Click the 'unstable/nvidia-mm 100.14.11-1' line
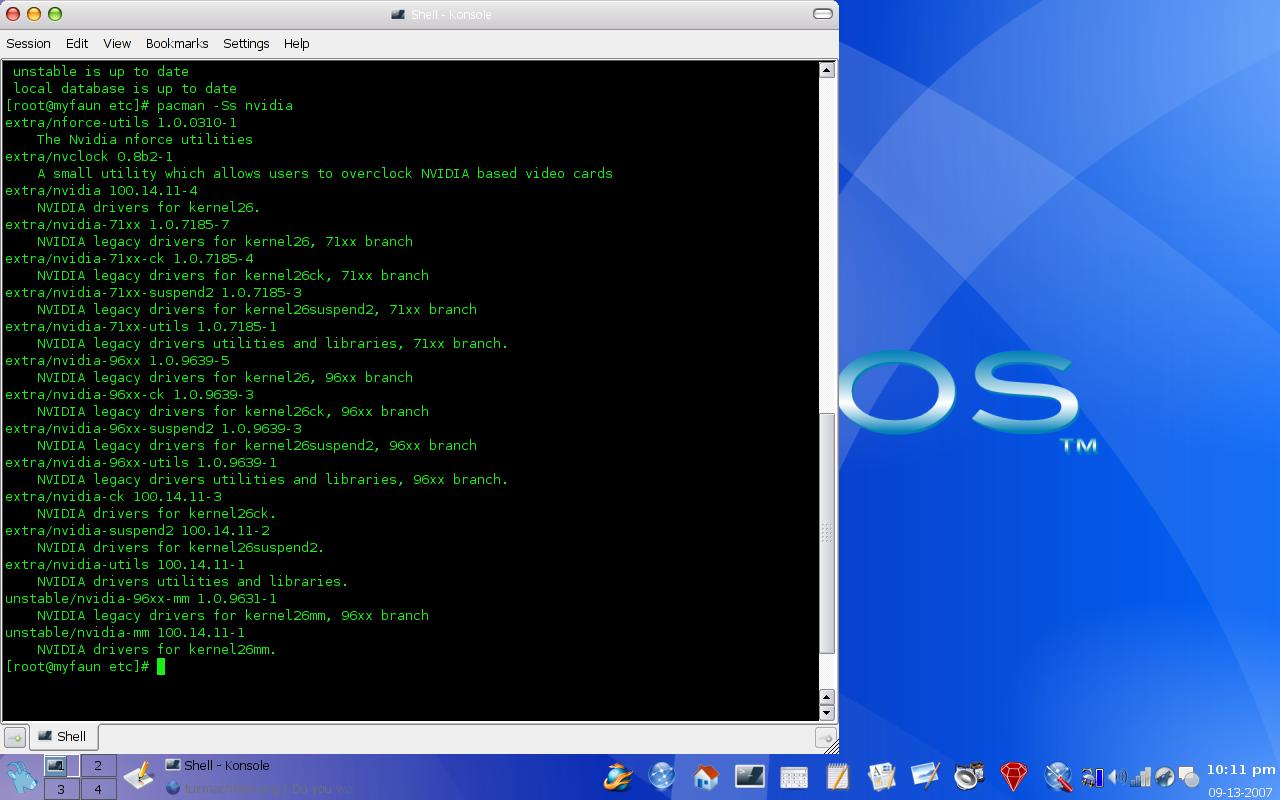Image resolution: width=1280 pixels, height=800 pixels. (x=125, y=632)
